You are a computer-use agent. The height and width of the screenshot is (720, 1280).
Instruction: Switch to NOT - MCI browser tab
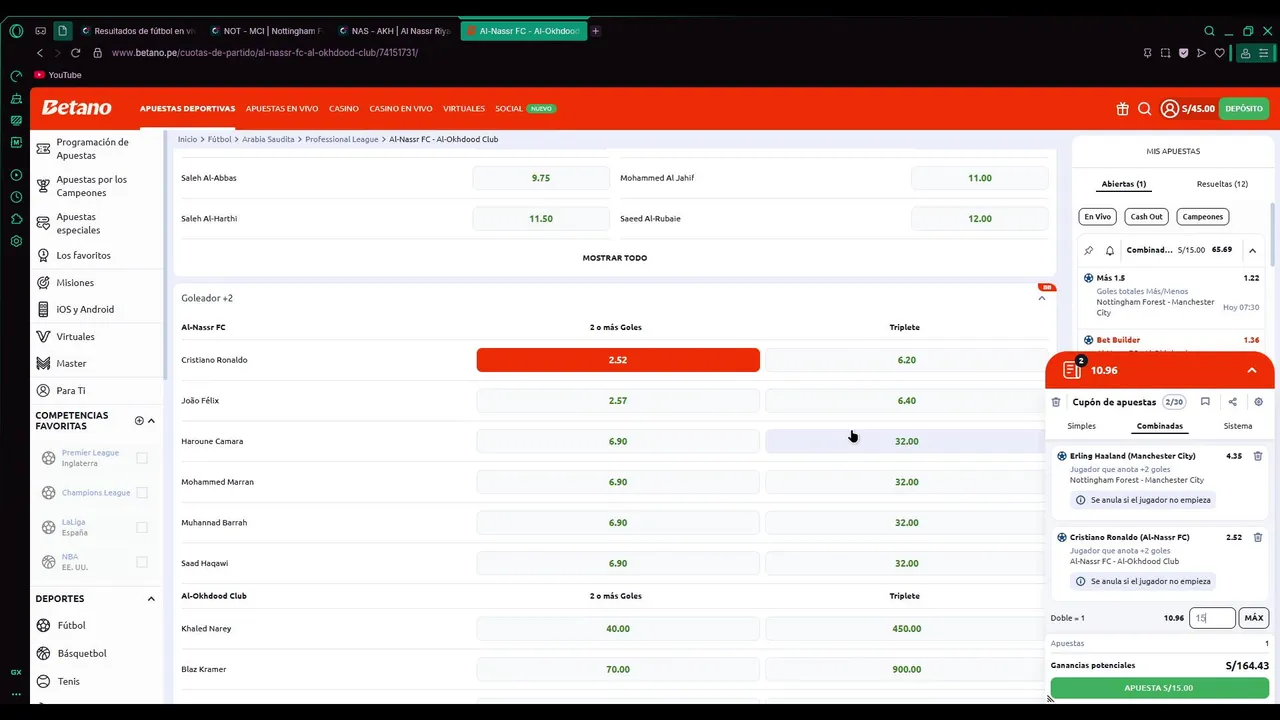click(x=265, y=31)
